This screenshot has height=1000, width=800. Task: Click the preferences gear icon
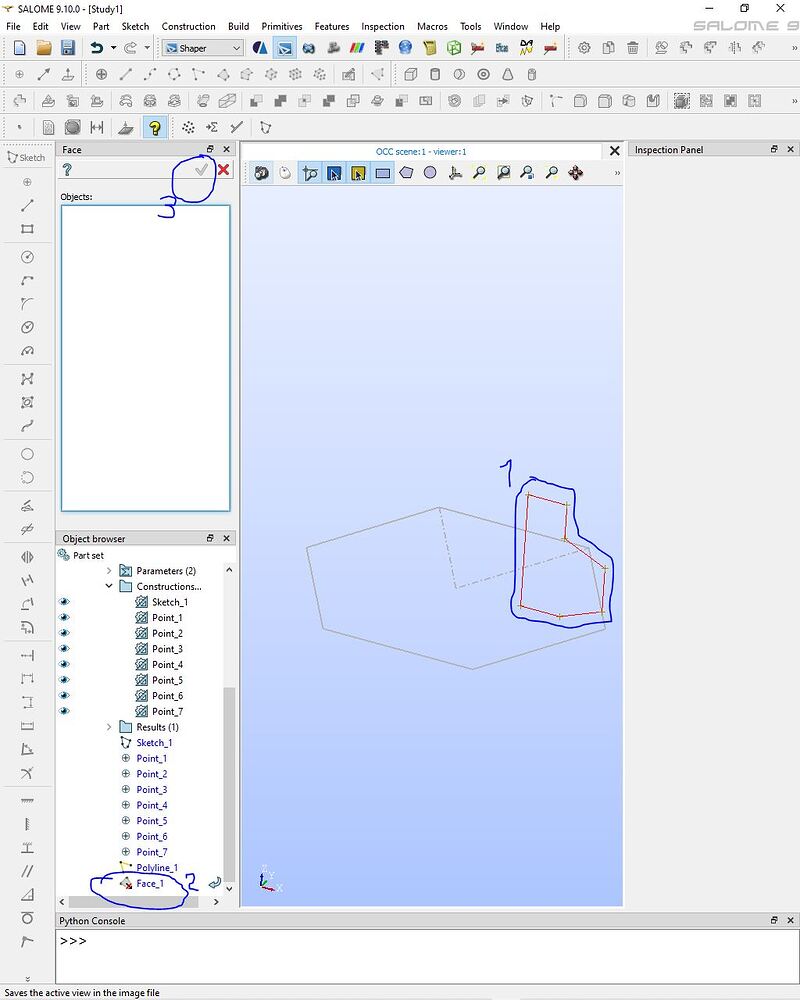tap(584, 48)
